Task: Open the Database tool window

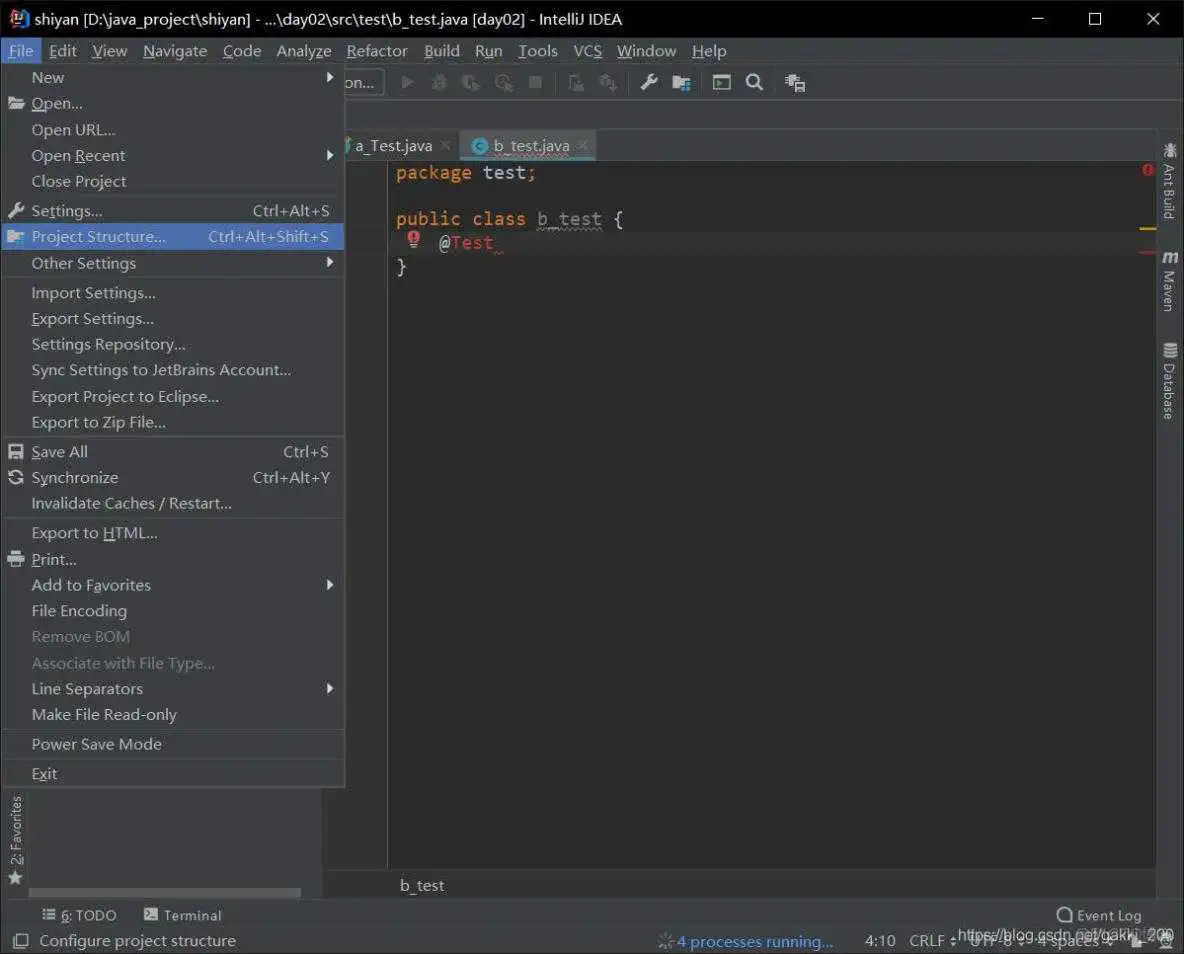Action: (1170, 382)
